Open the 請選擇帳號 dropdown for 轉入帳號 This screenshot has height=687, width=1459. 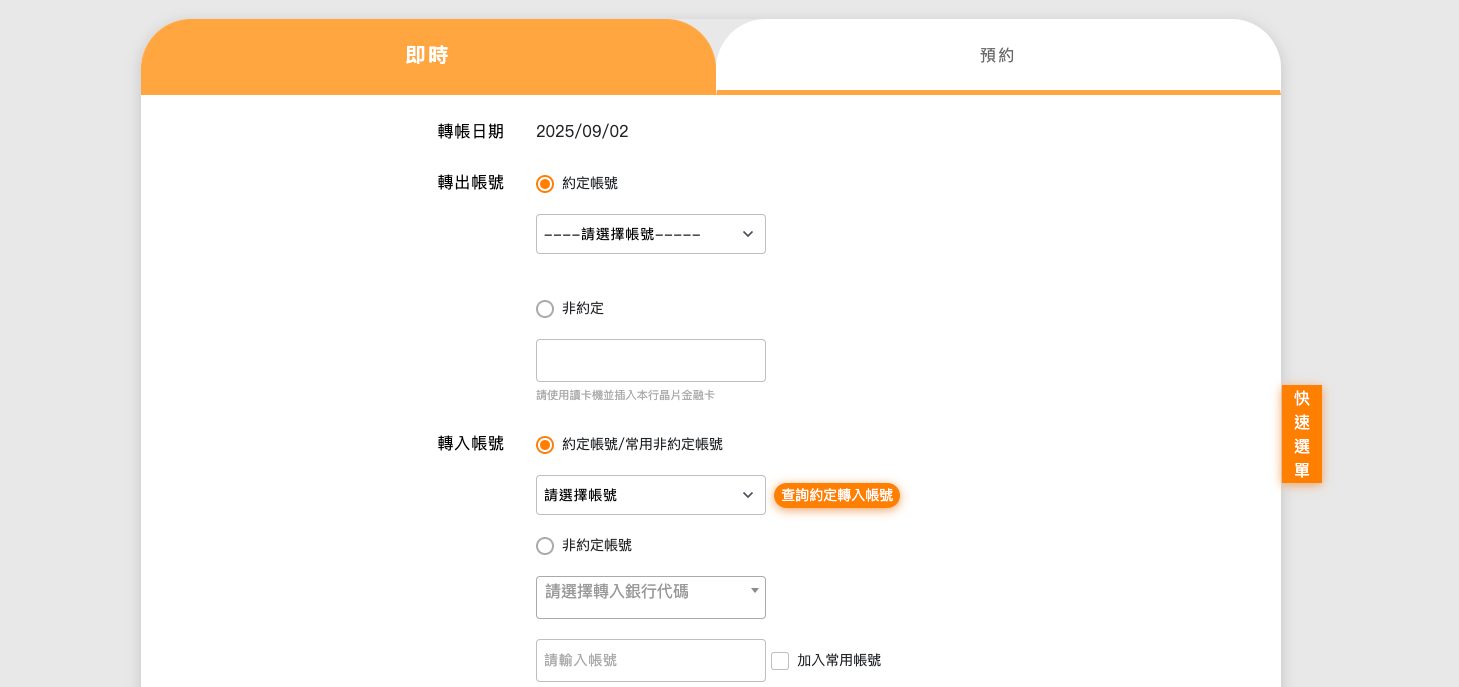640,495
